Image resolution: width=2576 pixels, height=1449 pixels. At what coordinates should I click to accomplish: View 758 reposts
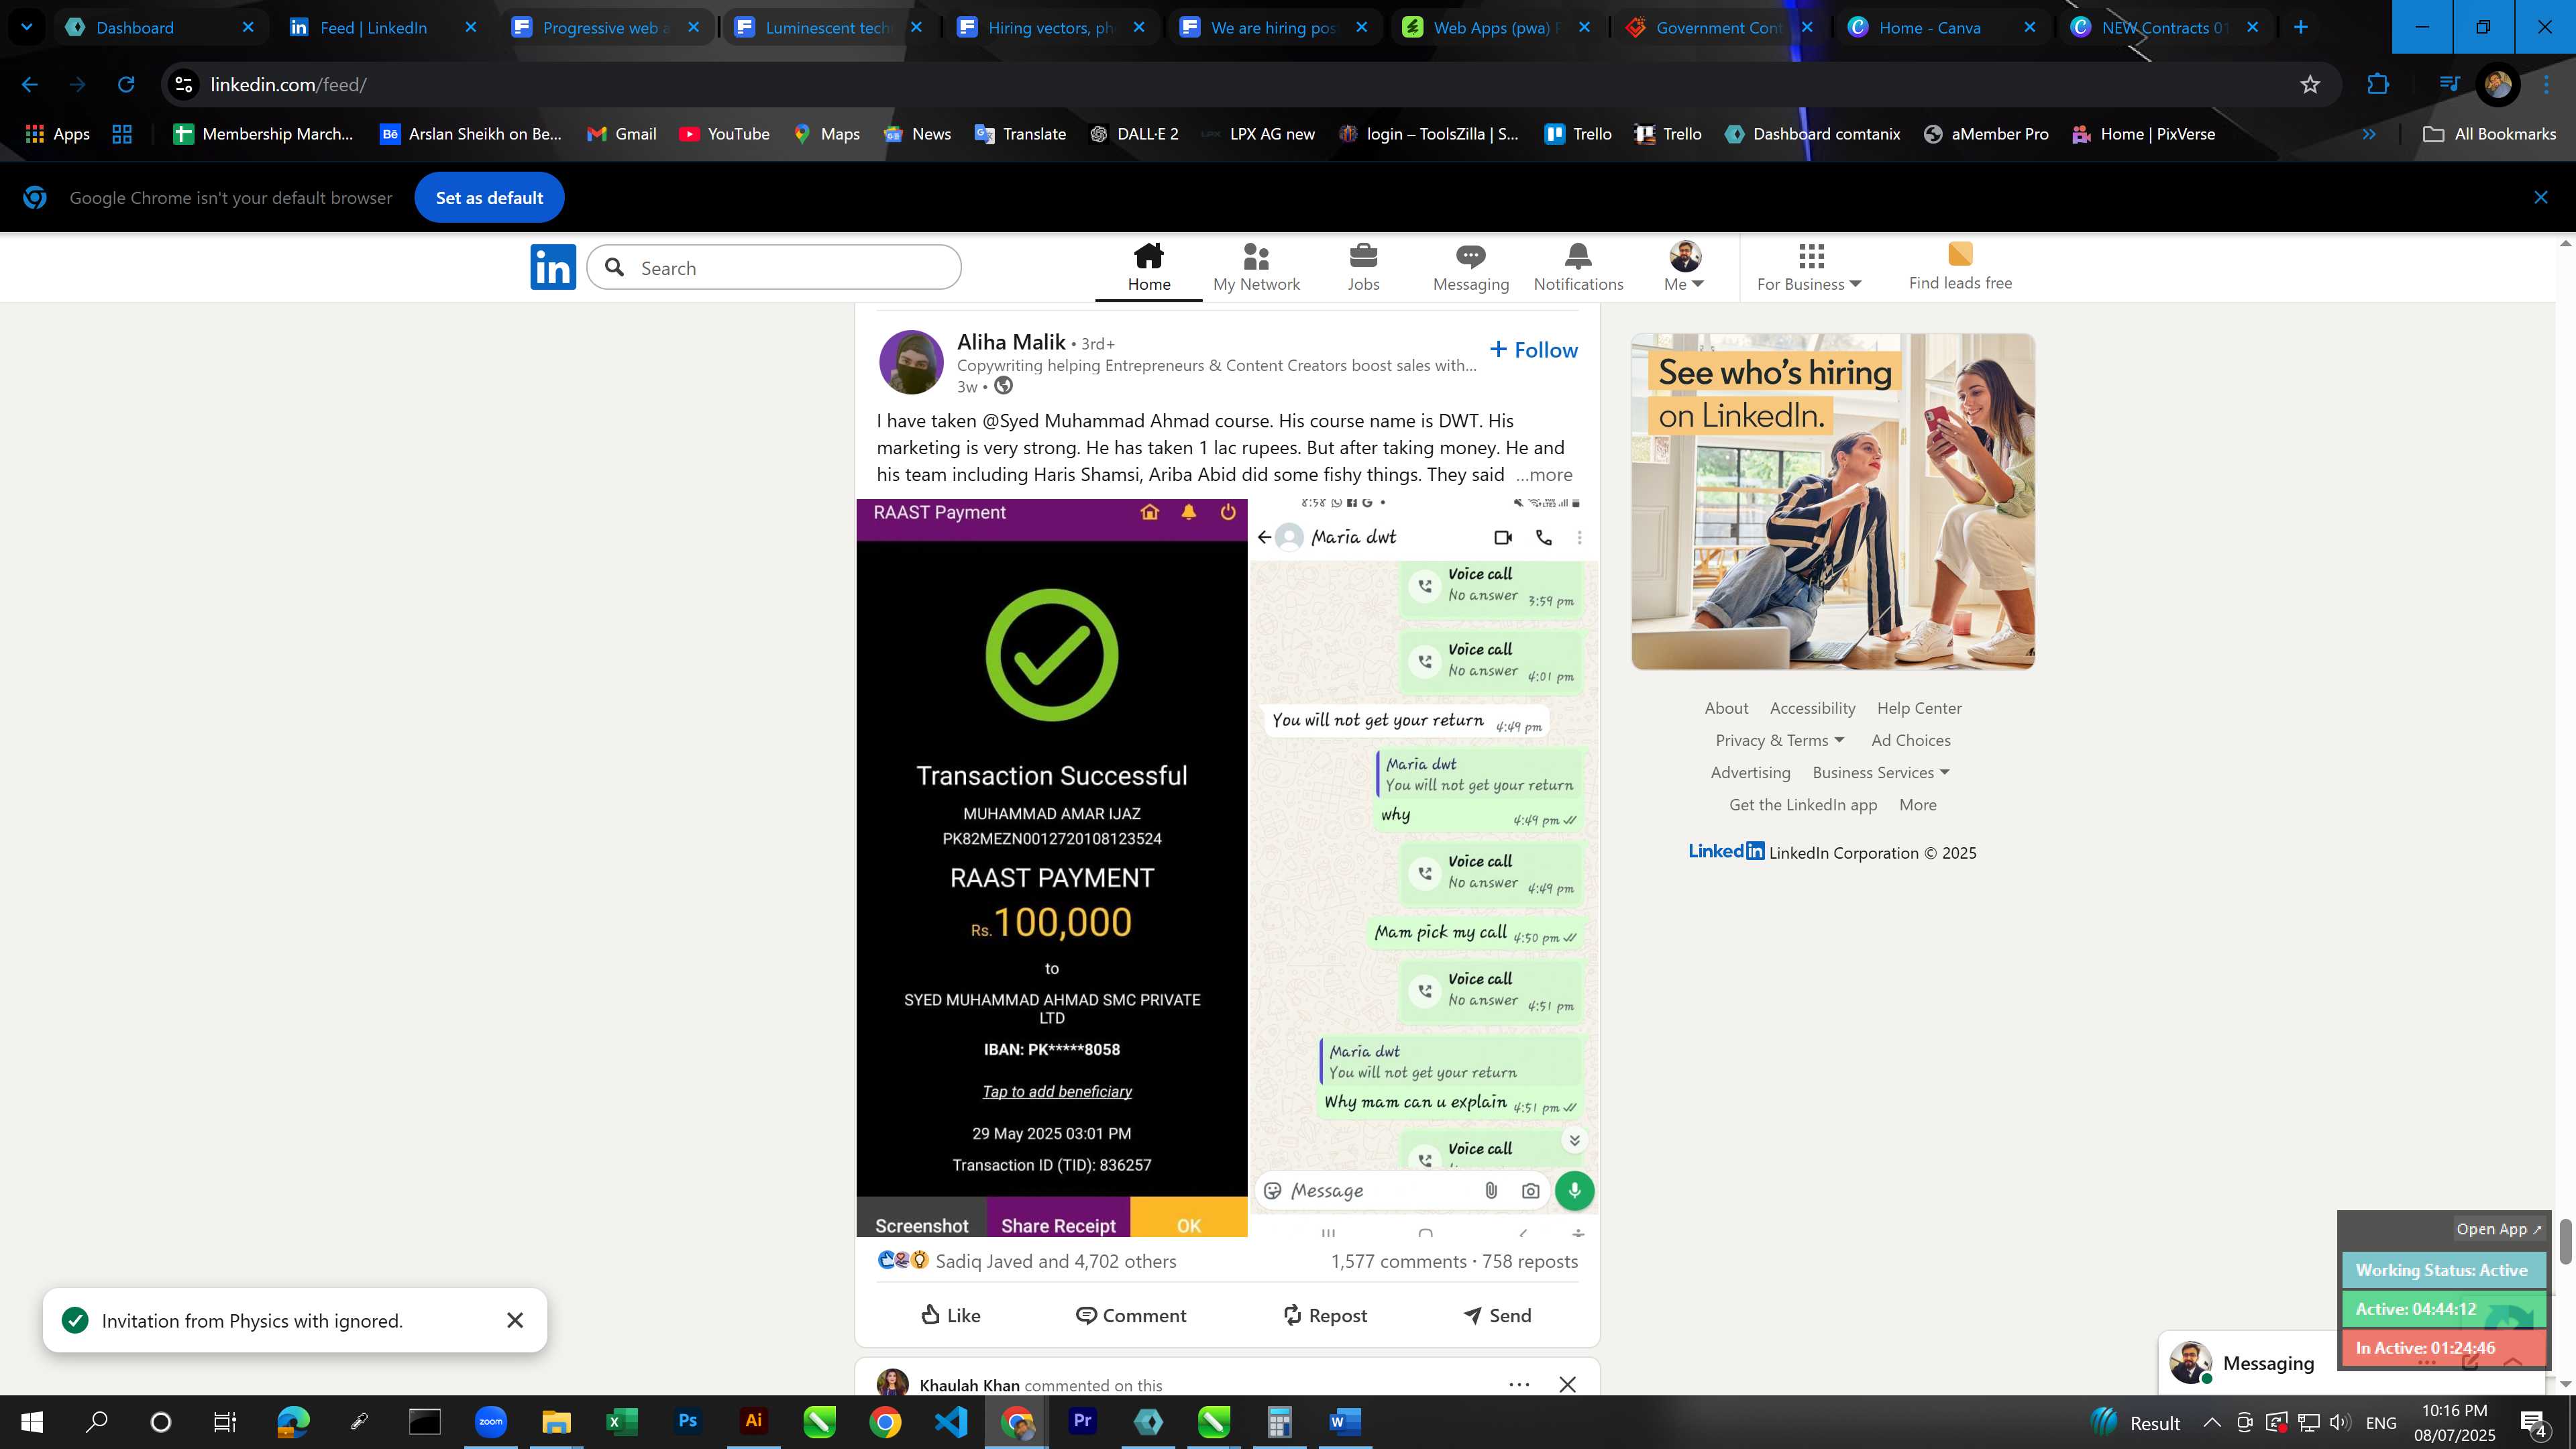pos(1530,1262)
